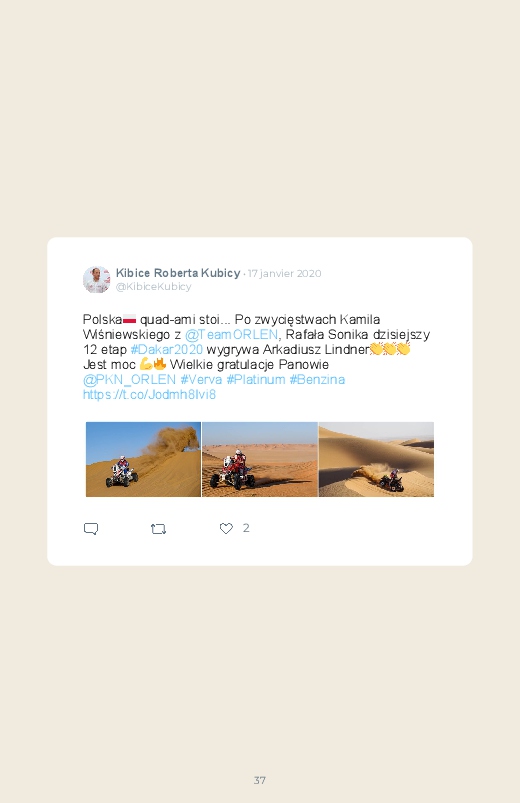Click the retweet arrows icon
520x803 pixels.
tap(158, 529)
